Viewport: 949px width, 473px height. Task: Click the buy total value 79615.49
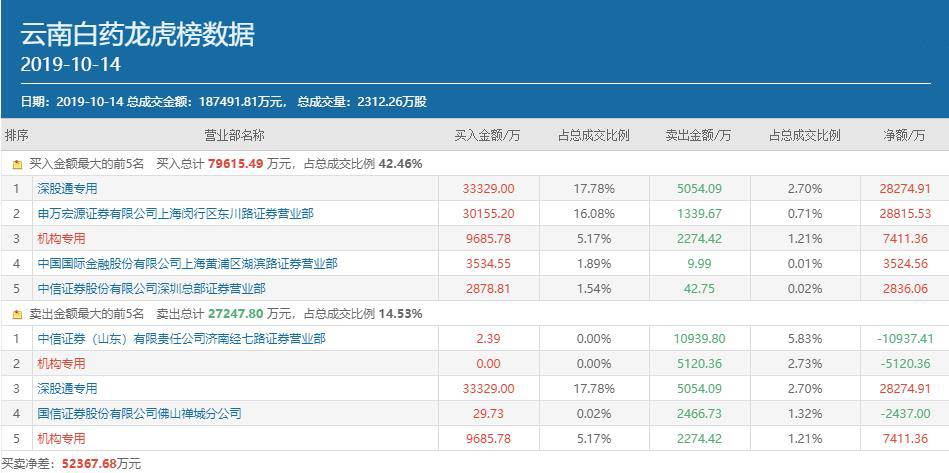236,164
